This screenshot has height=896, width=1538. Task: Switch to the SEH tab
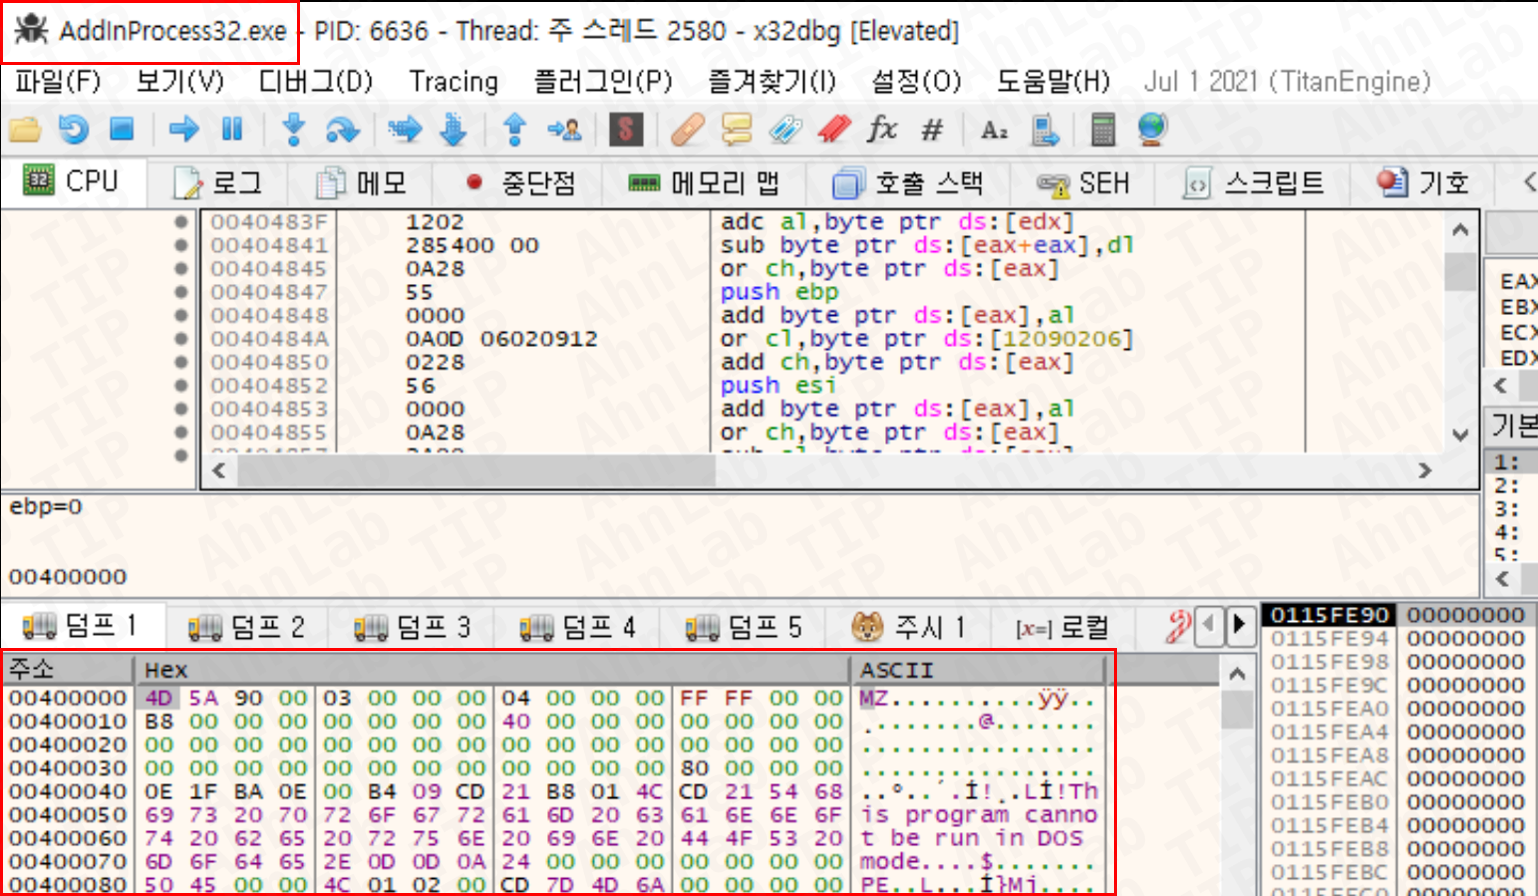coord(1083,183)
